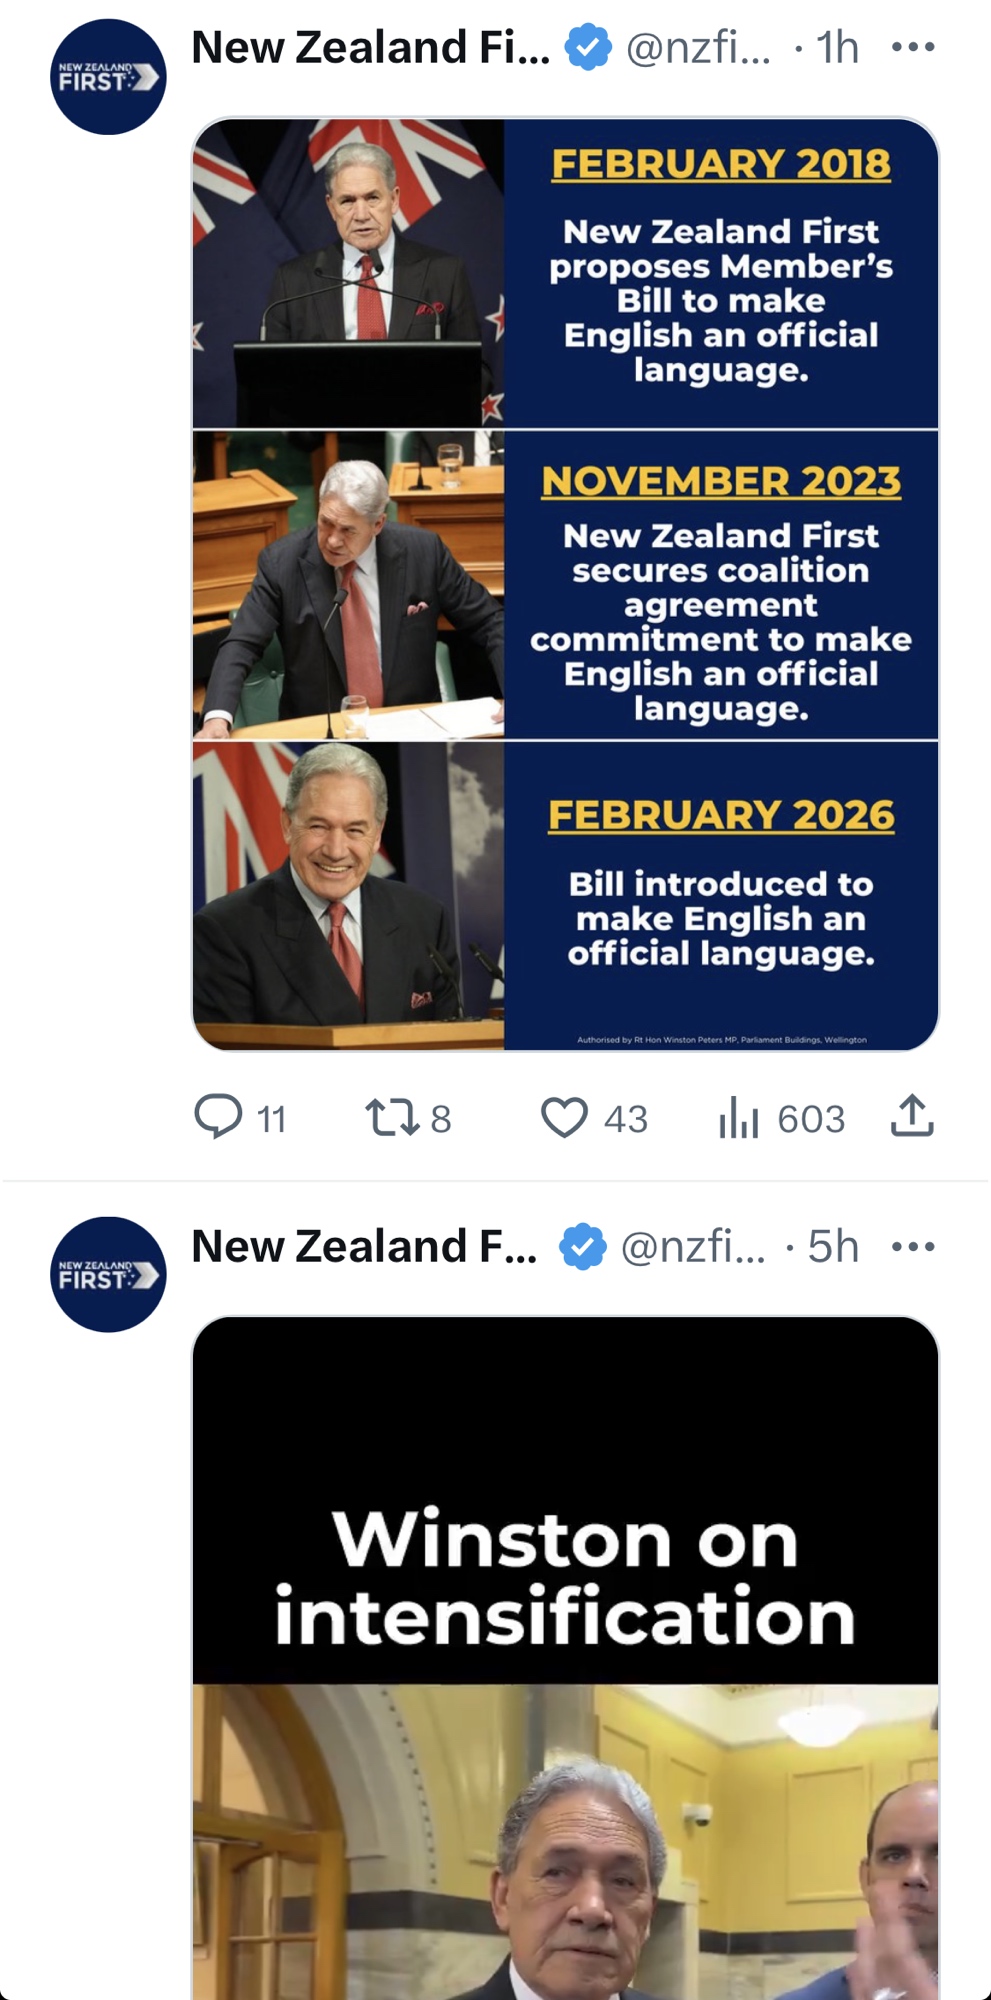
Task: Like the tweet with 43 likes
Action: [564, 1117]
